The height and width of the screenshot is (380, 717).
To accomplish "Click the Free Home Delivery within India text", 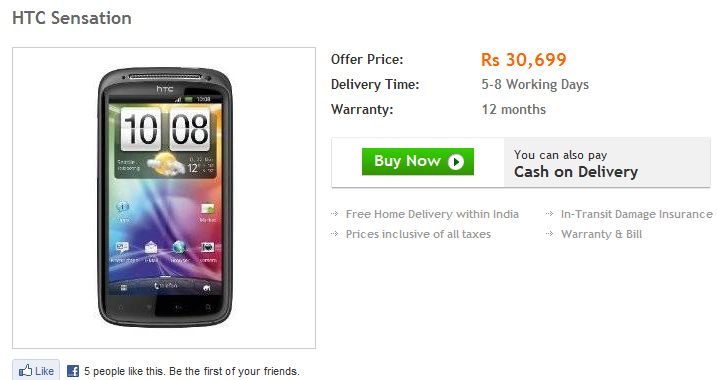I will coord(432,214).
